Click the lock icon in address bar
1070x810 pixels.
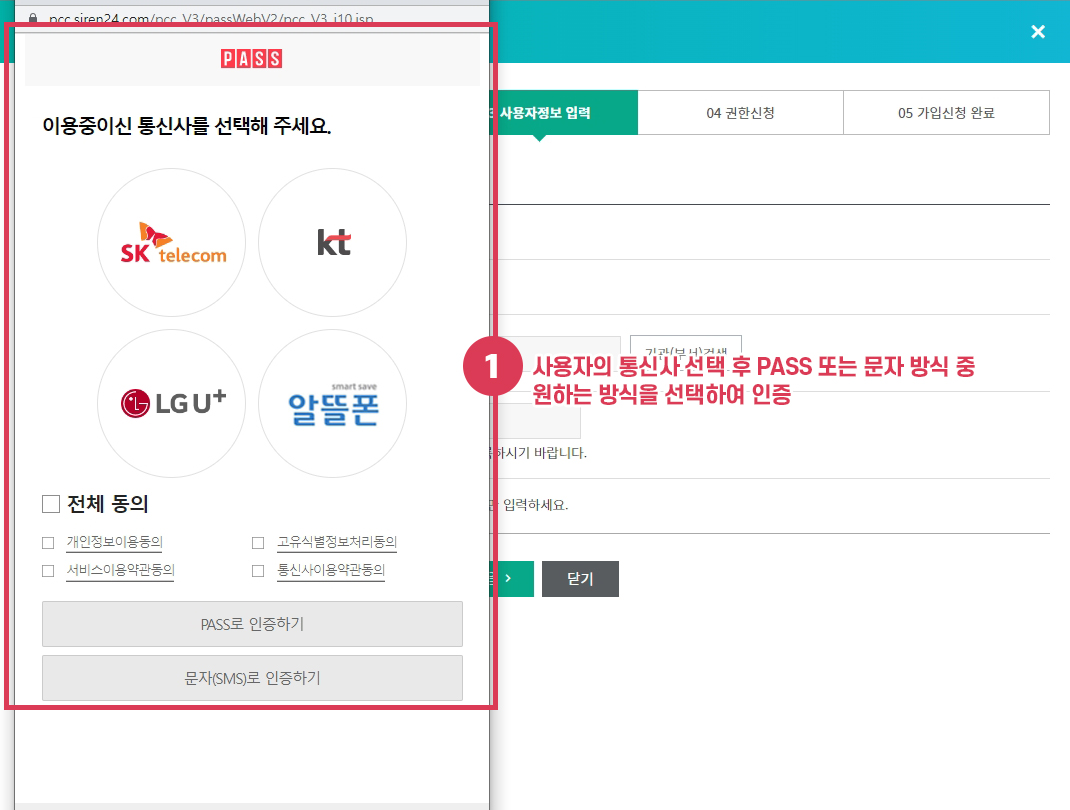(x=33, y=19)
